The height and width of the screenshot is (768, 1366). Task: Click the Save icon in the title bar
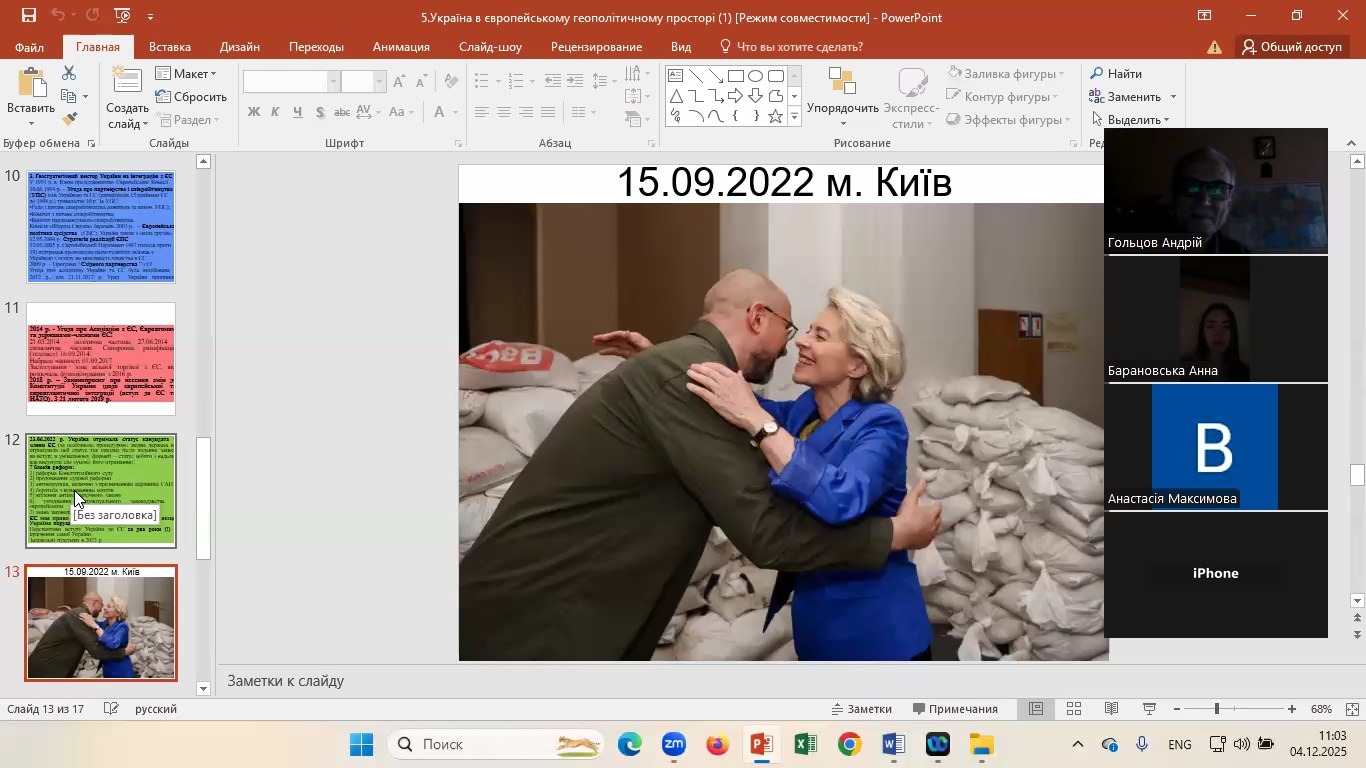[29, 16]
